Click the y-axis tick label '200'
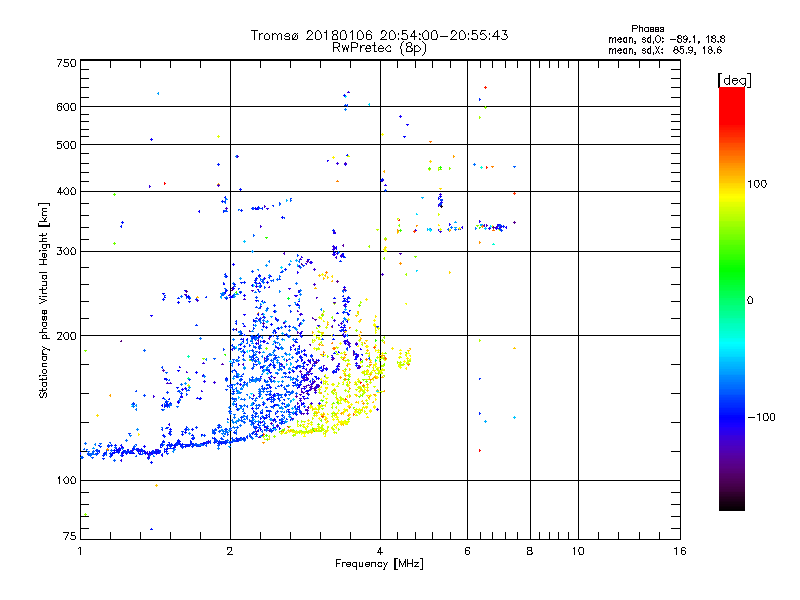 (67, 336)
